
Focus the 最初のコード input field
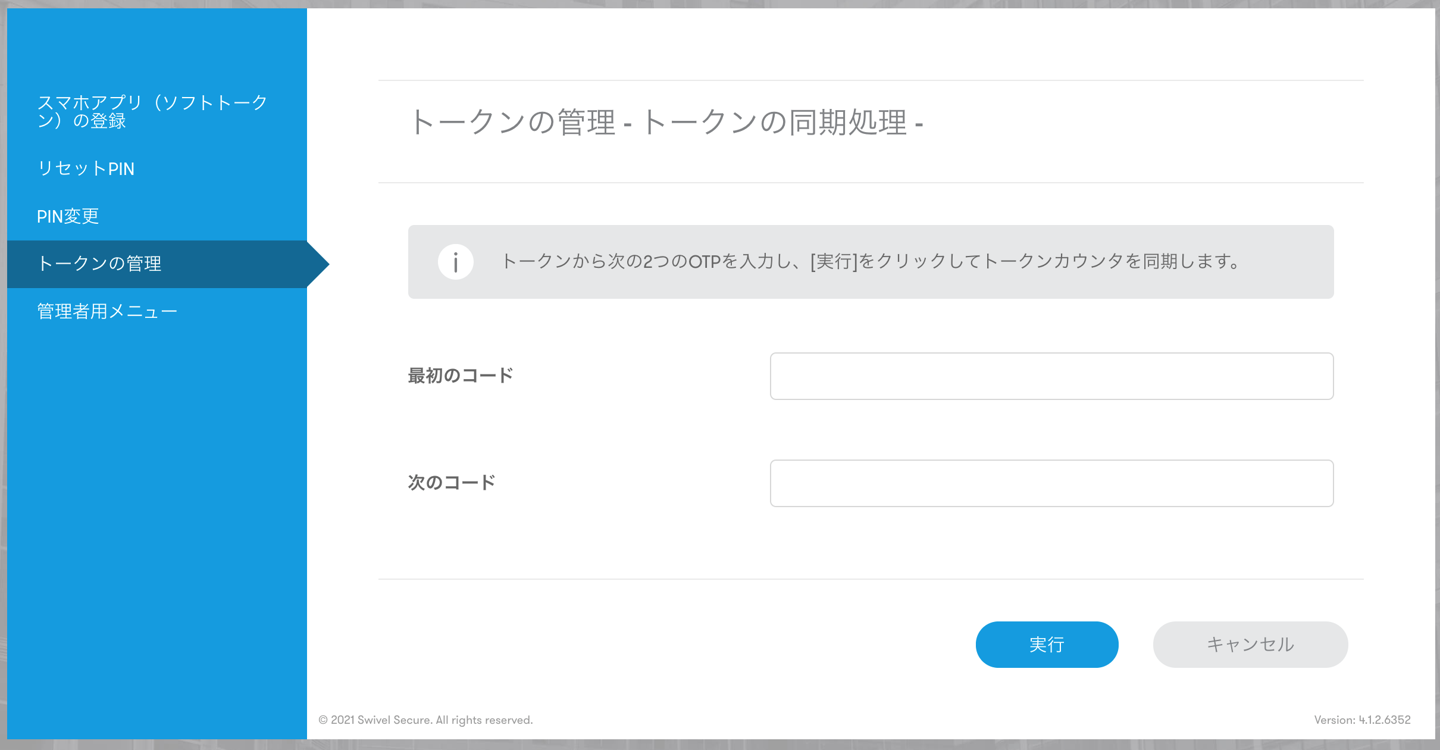(1051, 376)
